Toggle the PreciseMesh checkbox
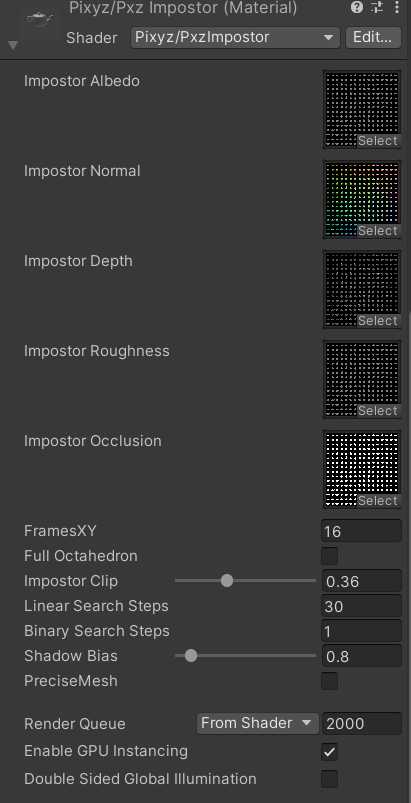The width and height of the screenshot is (411, 803). click(x=330, y=681)
